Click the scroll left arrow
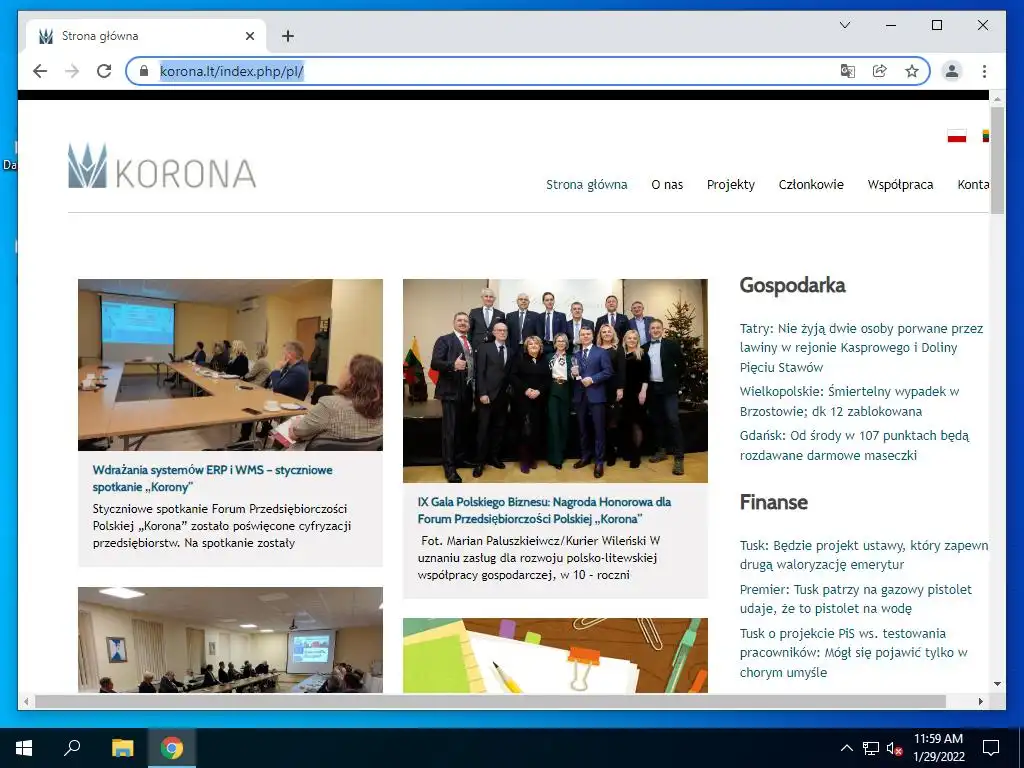This screenshot has width=1024, height=768. click(26, 701)
